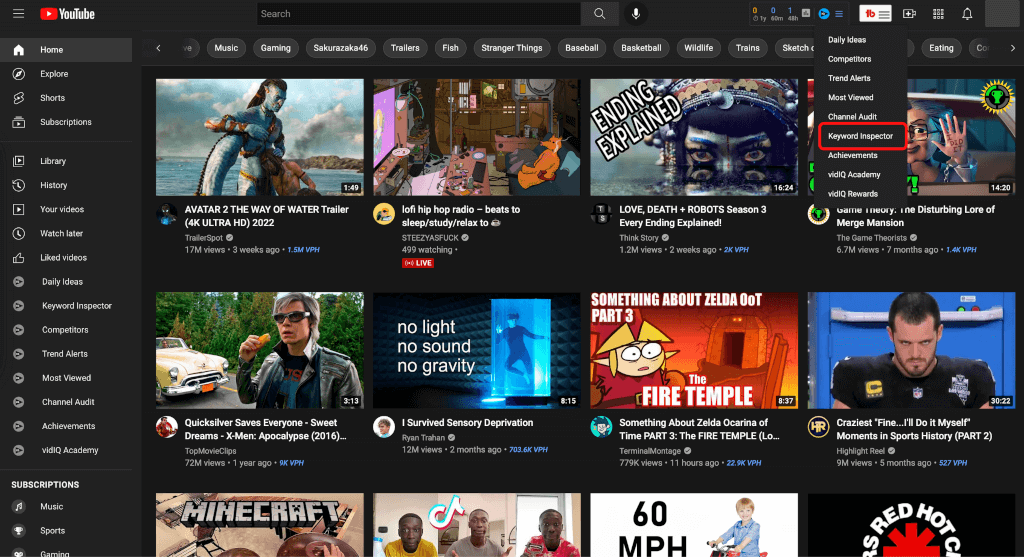This screenshot has height=557, width=1024.
Task: Click the Search input field
Action: point(418,14)
